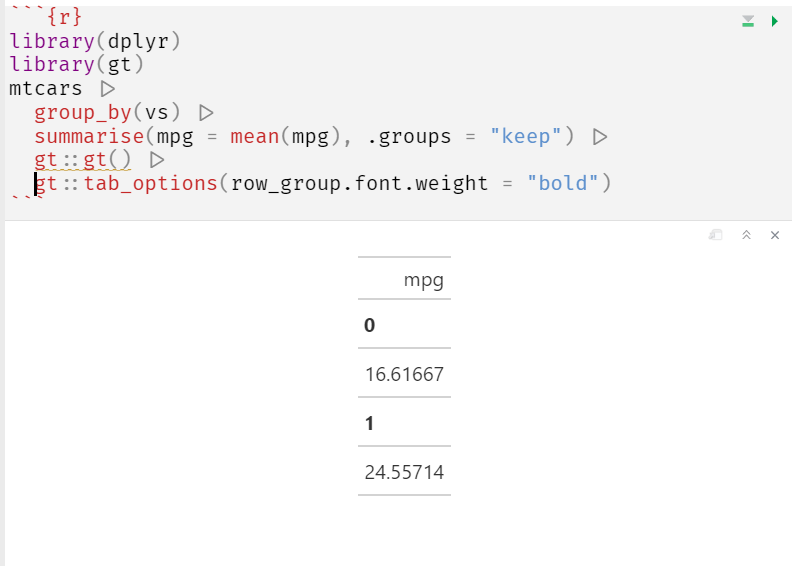Viewport: 792px width, 566px height.
Task: Click on library(gt) code line
Action: [x=77, y=65]
